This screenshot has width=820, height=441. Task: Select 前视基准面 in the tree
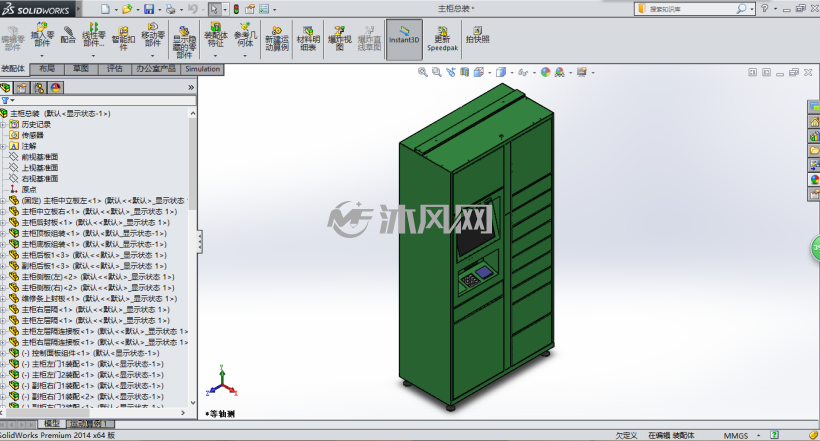pyautogui.click(x=40, y=157)
